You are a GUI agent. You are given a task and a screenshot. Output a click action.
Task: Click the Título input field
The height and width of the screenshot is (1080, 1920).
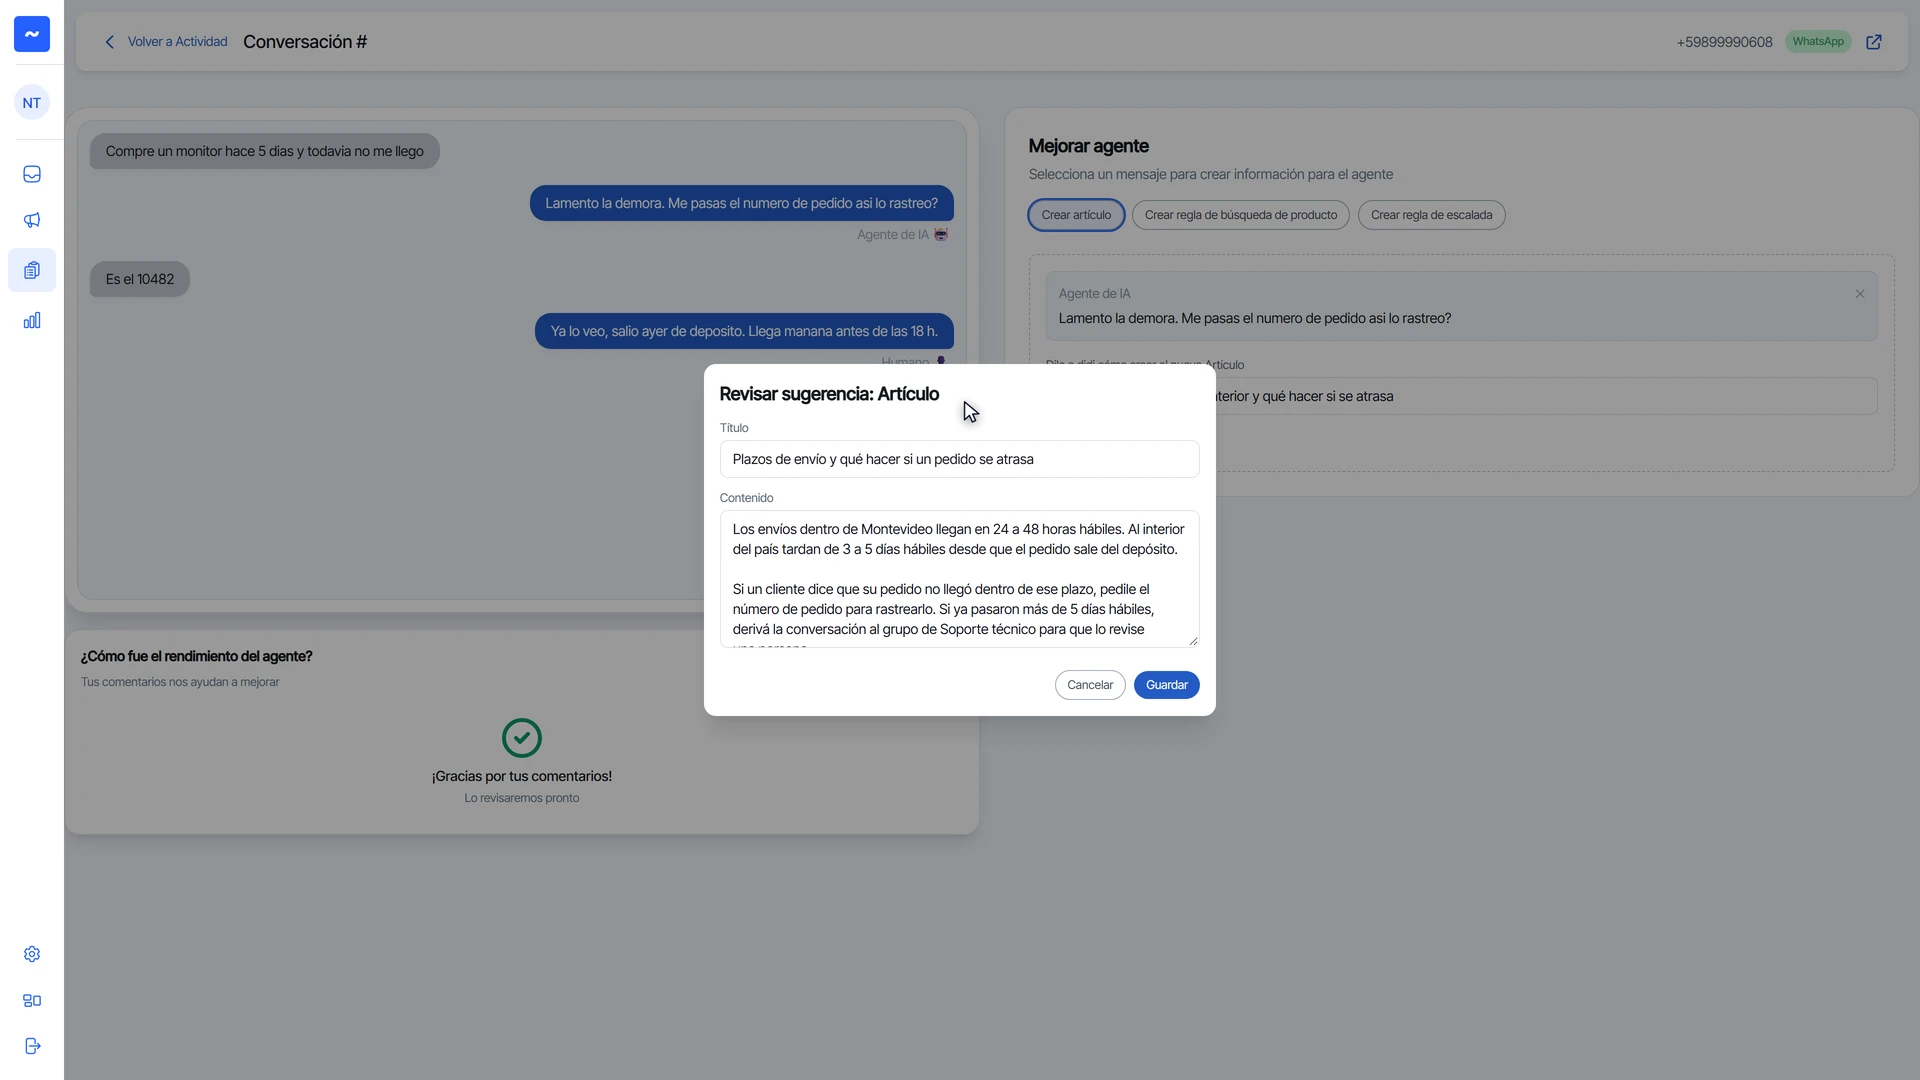coord(959,459)
